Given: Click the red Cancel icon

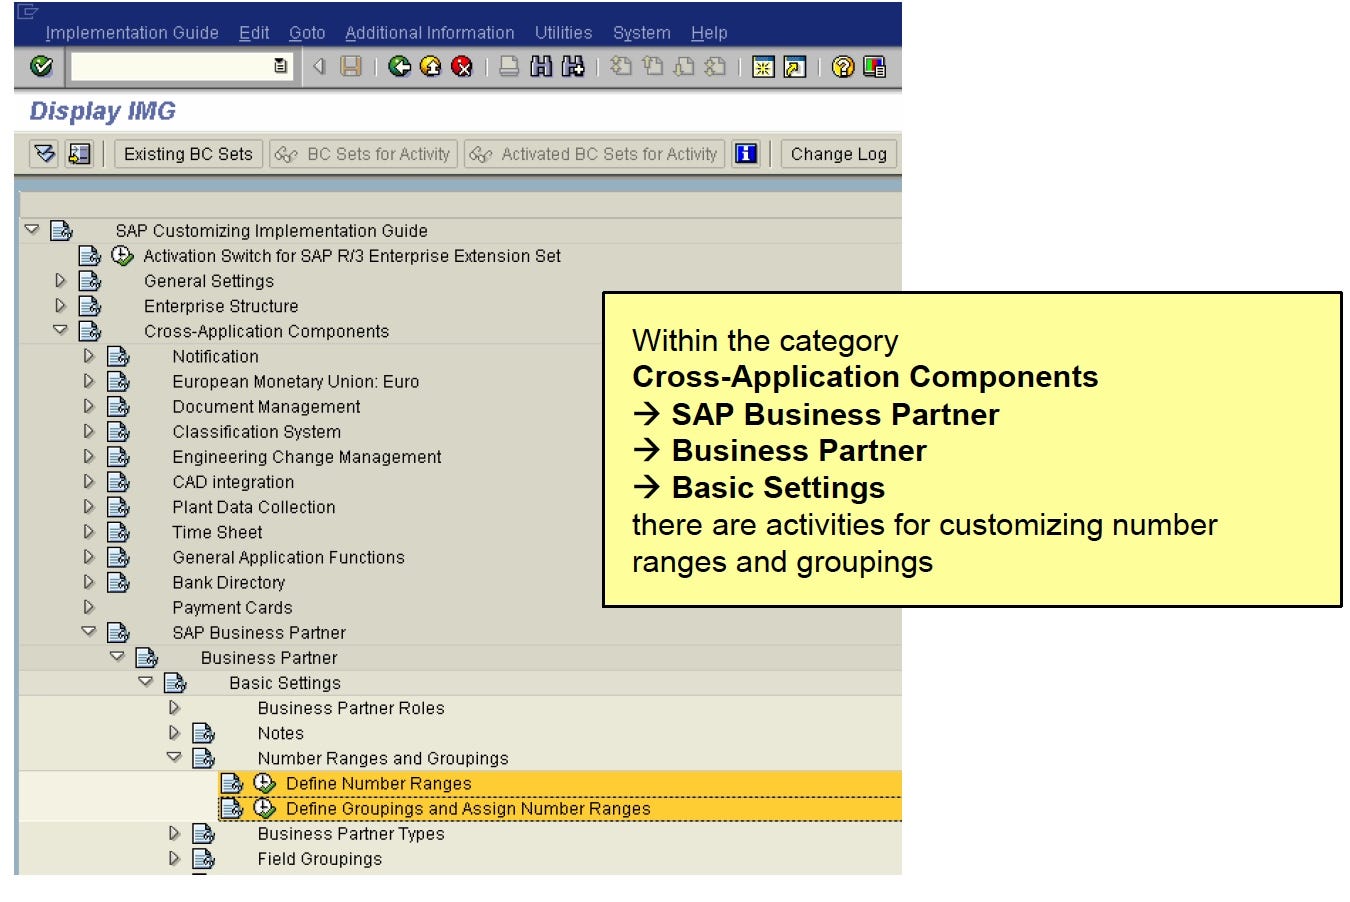Looking at the screenshot, I should (462, 67).
